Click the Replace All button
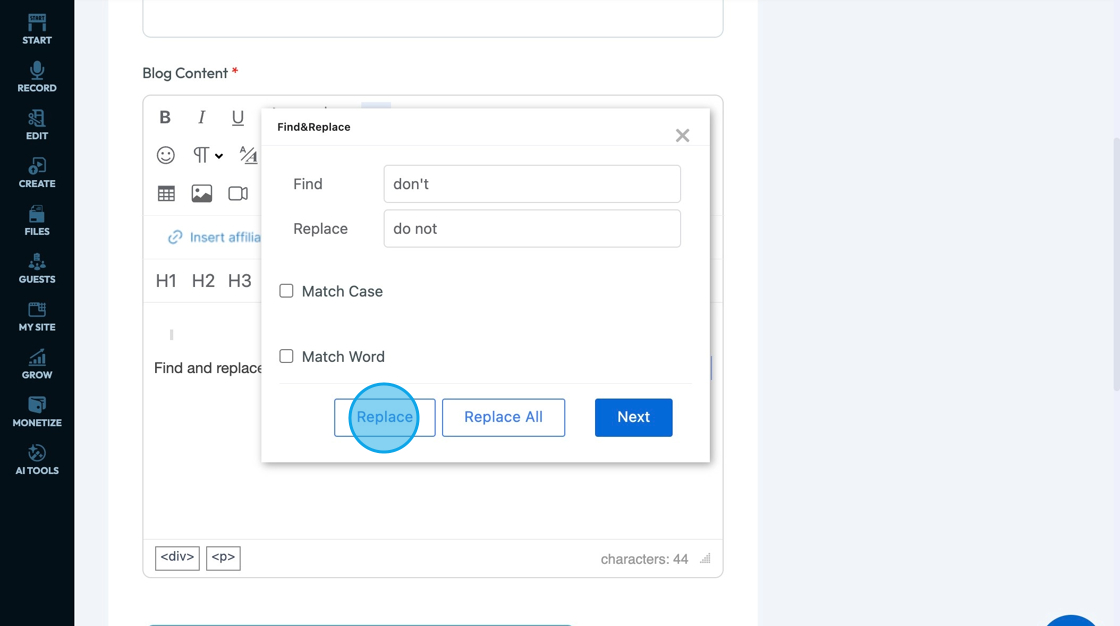Viewport: 1120px width, 626px height. tap(503, 417)
